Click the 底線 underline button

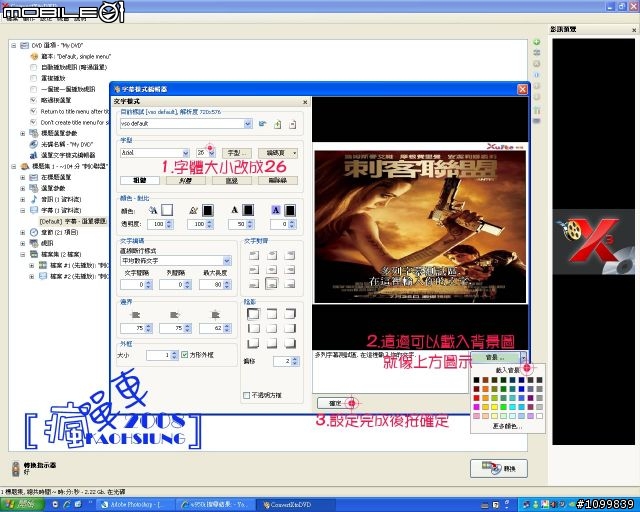click(232, 180)
